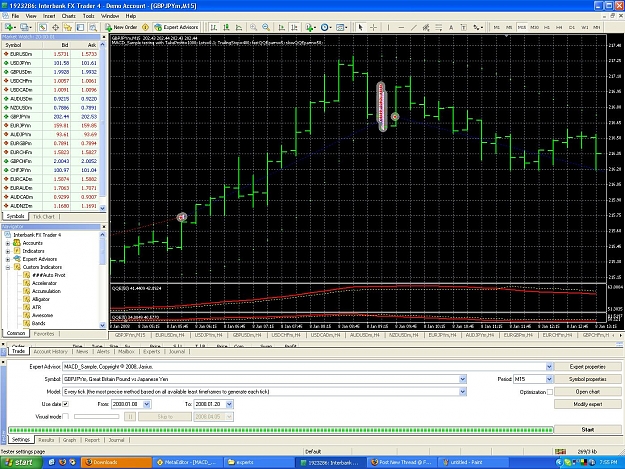This screenshot has height=469, width=625.
Task: Switch chart timeframe to H4
Action: (559, 27)
